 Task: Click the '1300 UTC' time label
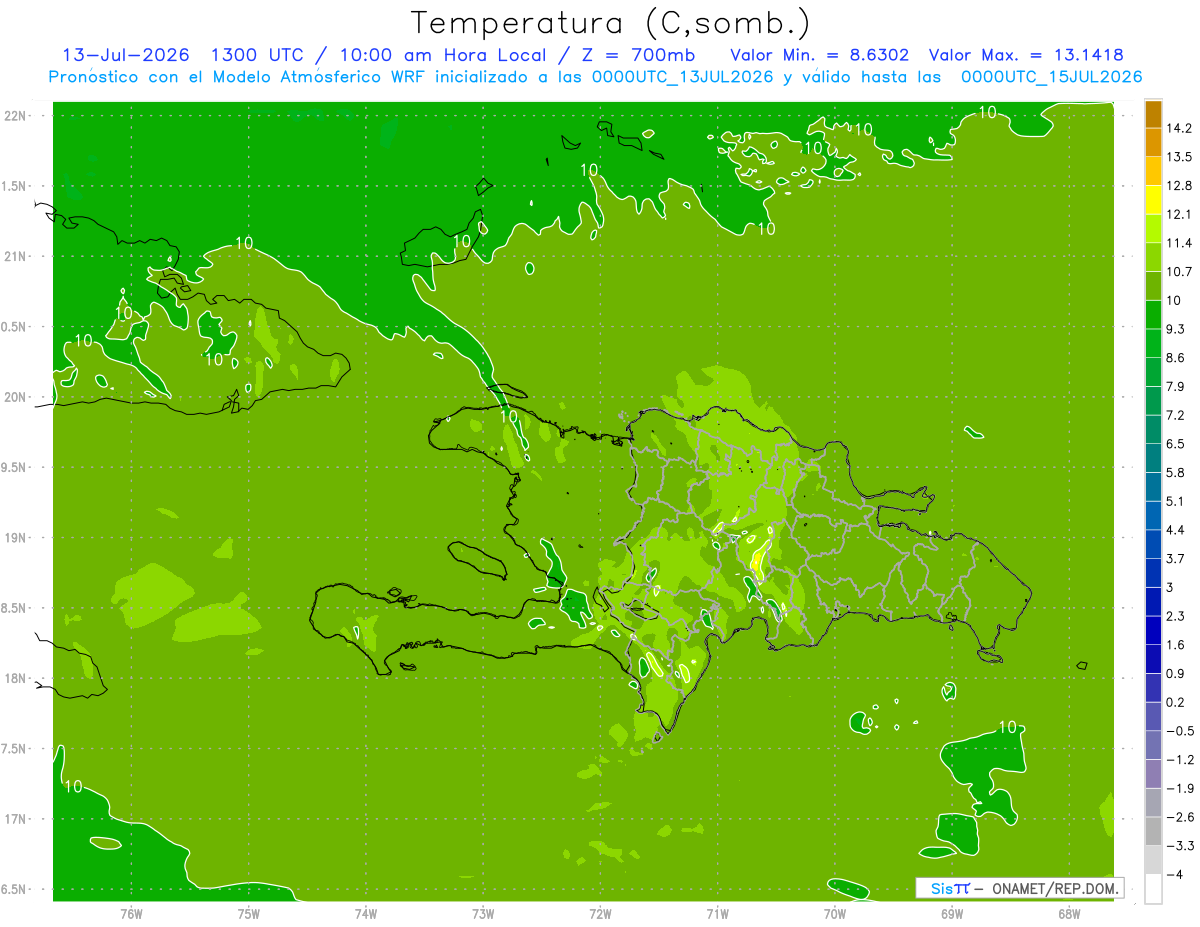[x=258, y=54]
